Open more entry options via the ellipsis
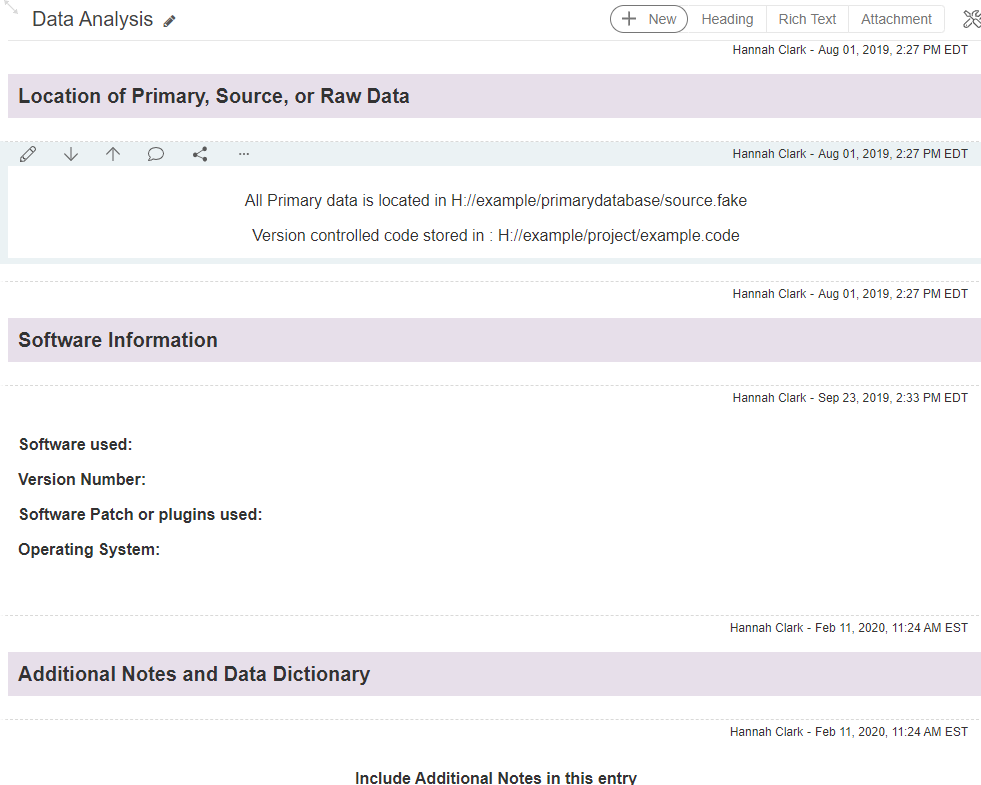This screenshot has width=981, height=785. (x=244, y=154)
